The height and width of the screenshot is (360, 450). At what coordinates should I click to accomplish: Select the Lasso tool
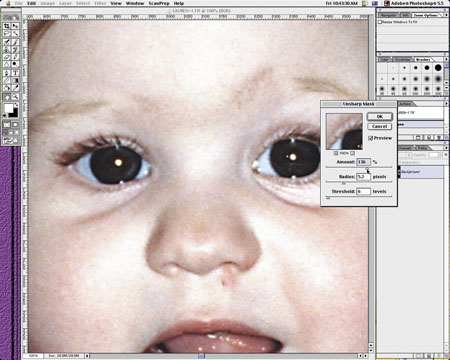(7, 33)
